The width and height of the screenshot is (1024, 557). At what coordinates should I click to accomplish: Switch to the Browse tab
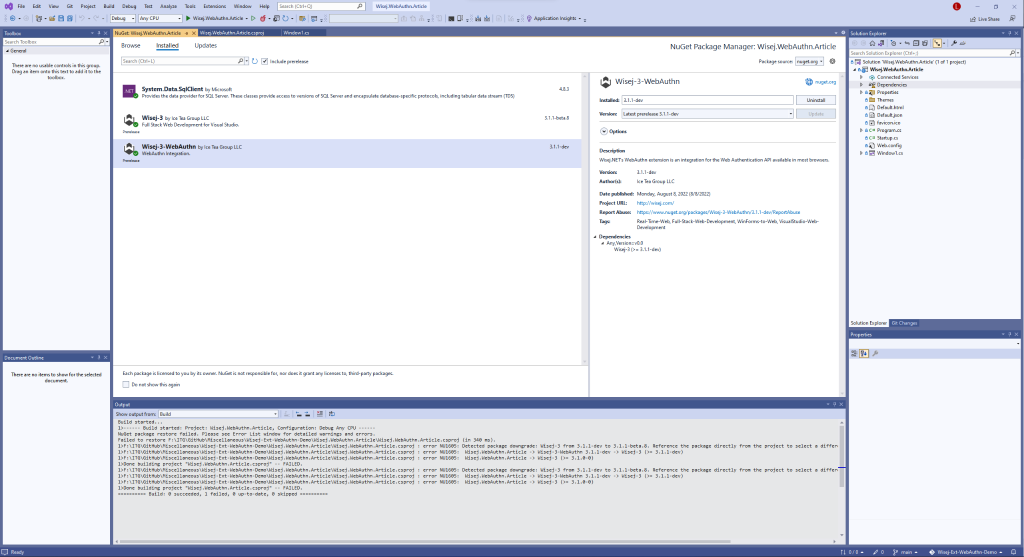pos(131,46)
